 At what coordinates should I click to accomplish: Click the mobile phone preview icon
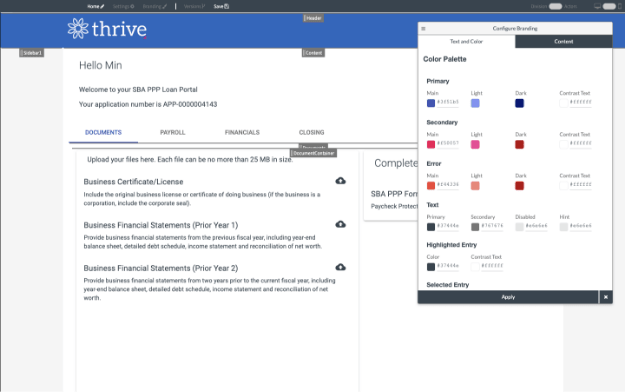620,6
